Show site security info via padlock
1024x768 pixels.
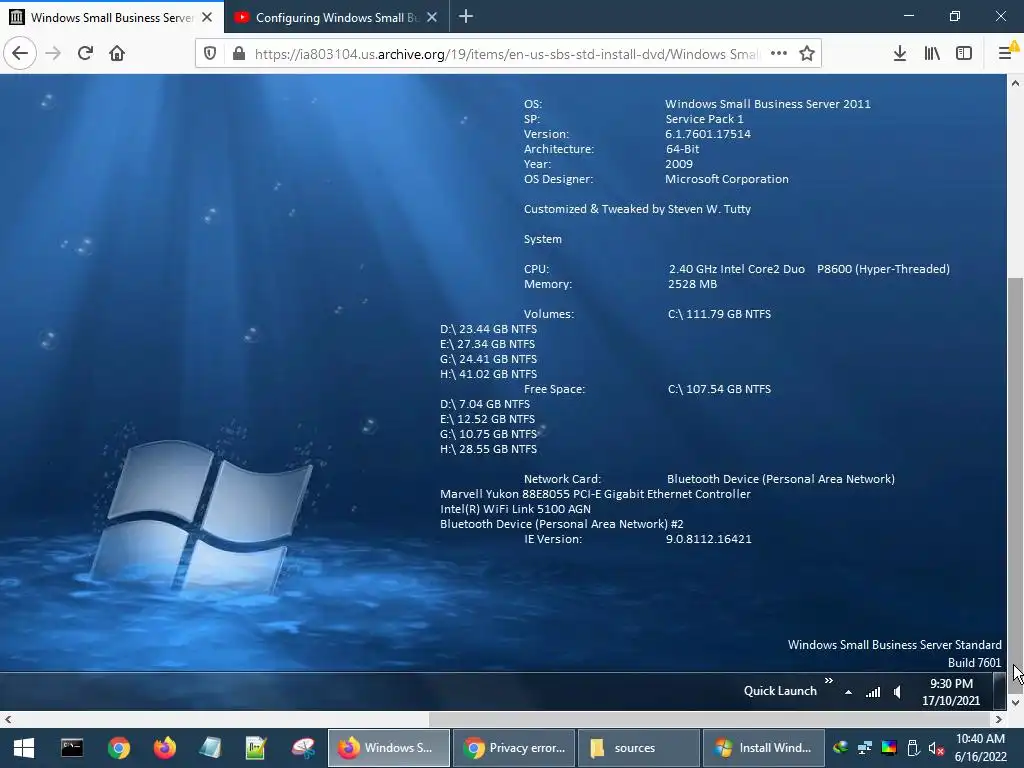point(239,54)
